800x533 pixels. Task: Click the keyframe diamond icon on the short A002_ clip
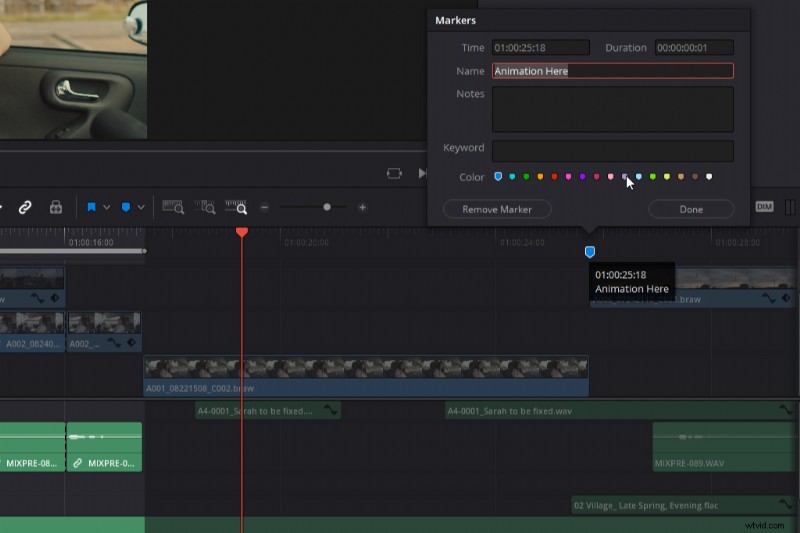pyautogui.click(x=132, y=343)
